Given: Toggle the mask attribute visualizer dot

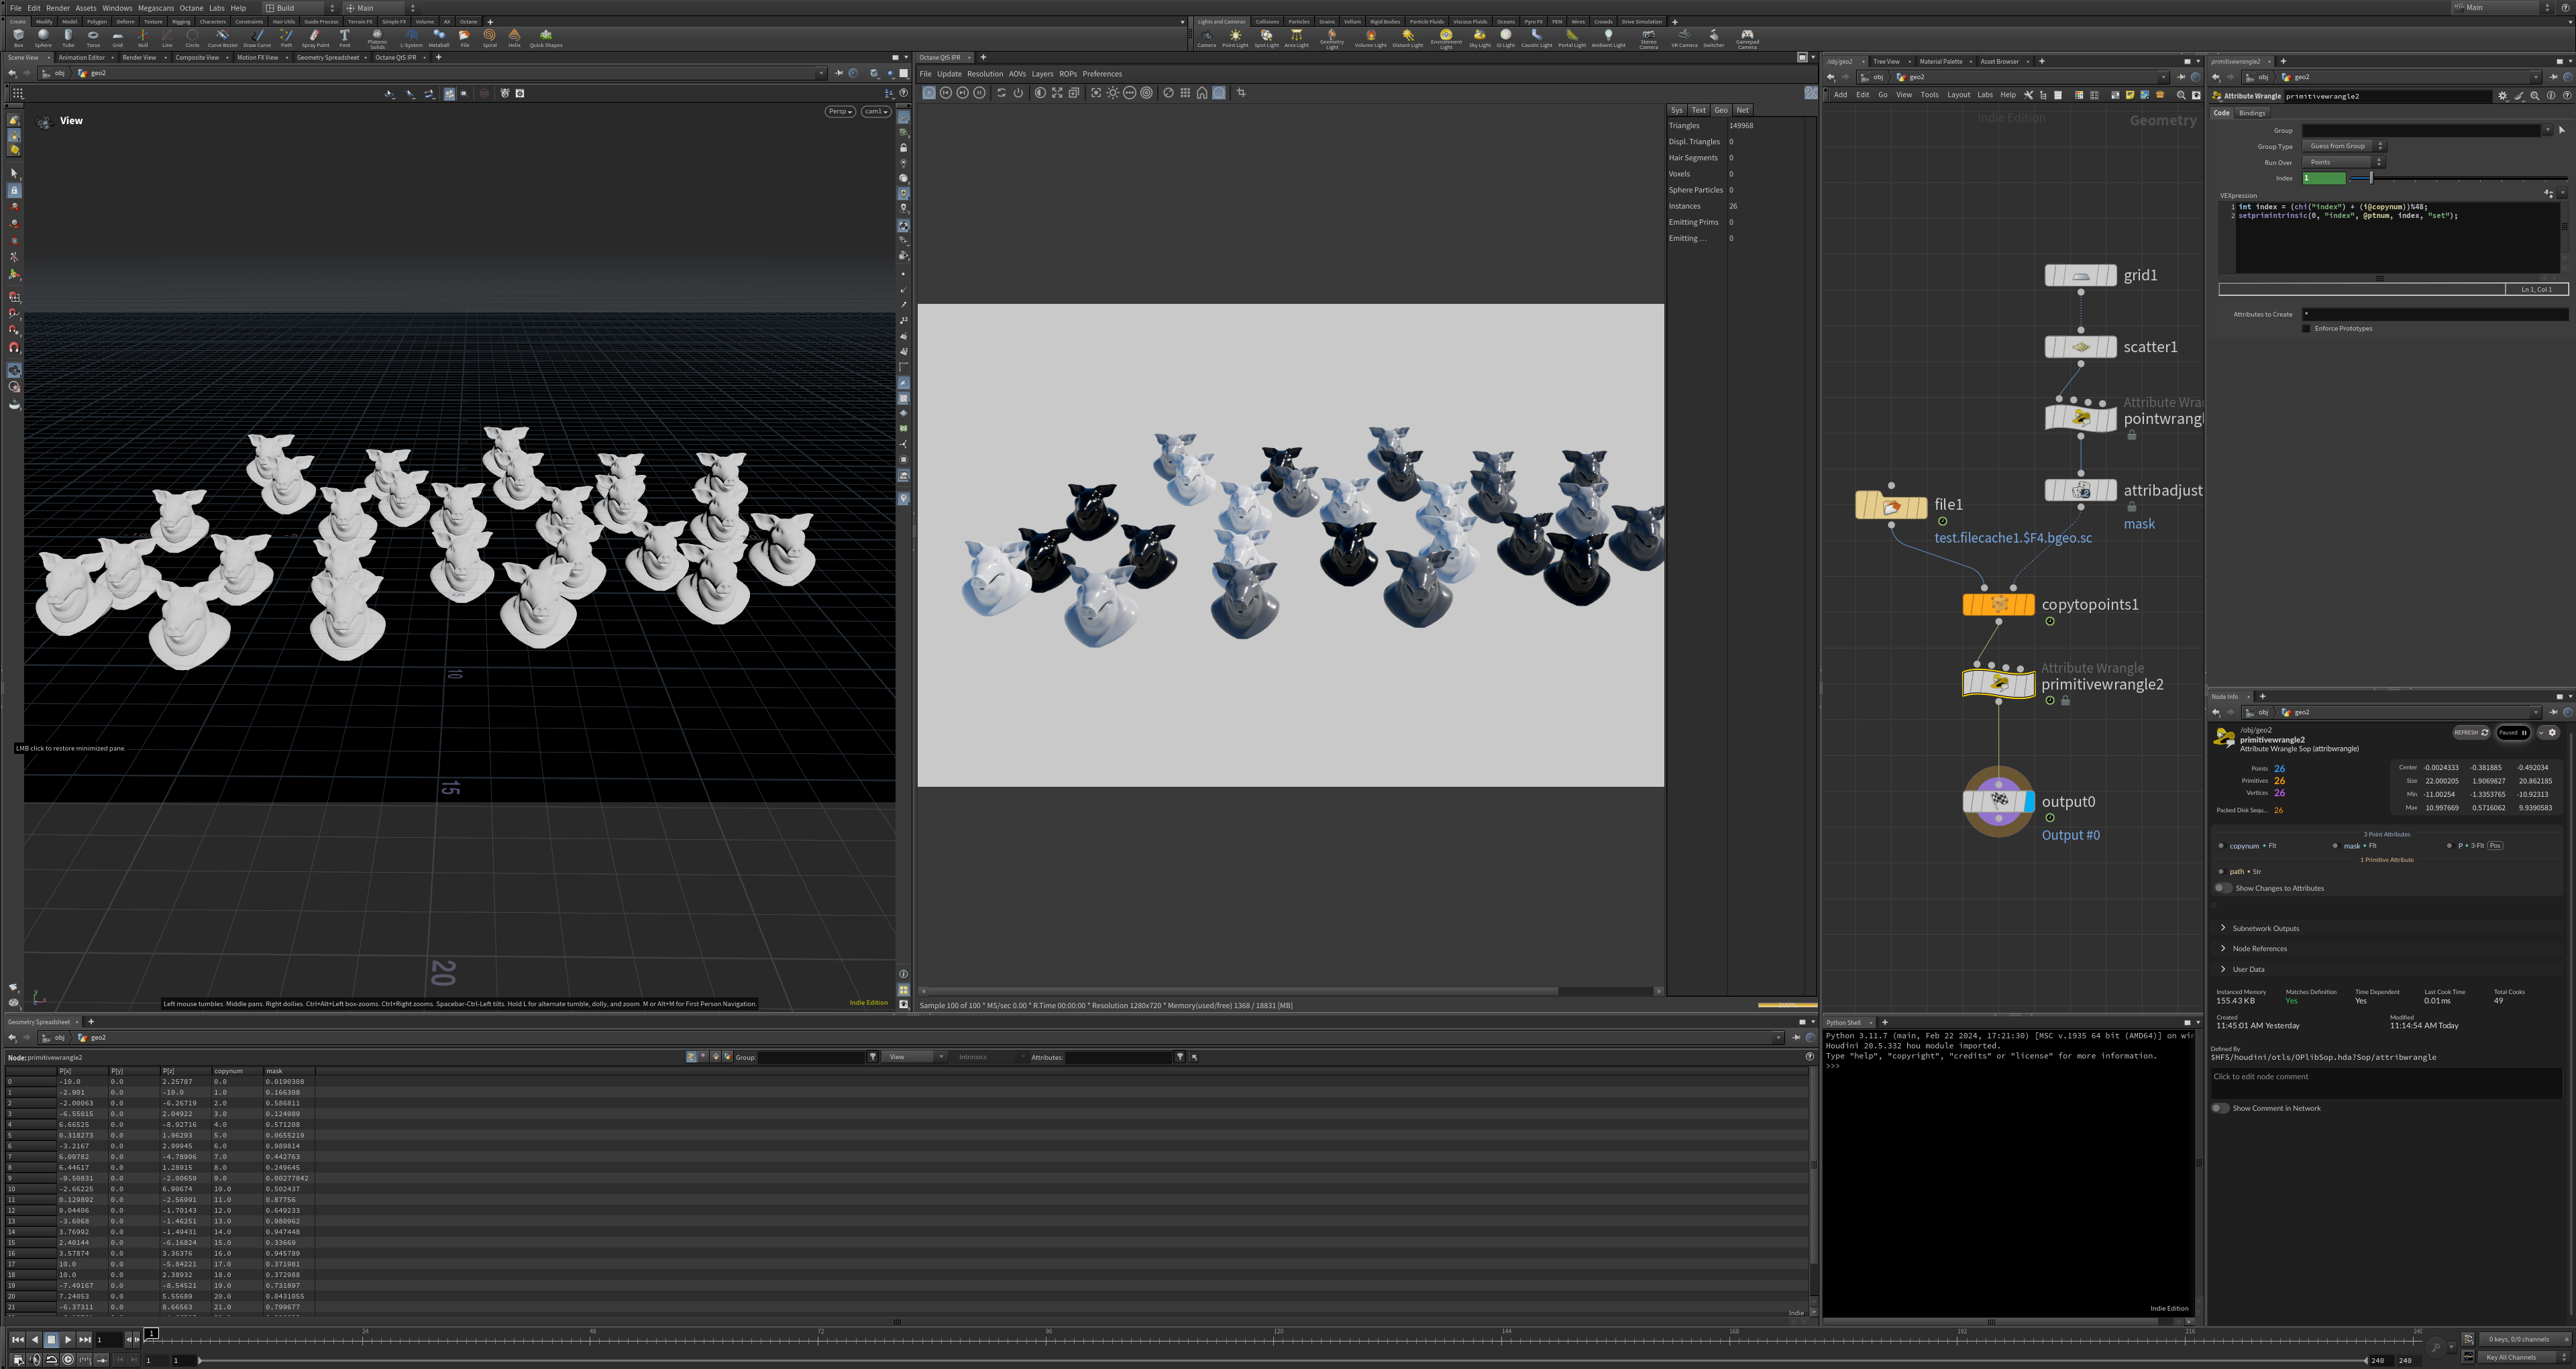Looking at the screenshot, I should 2335,846.
